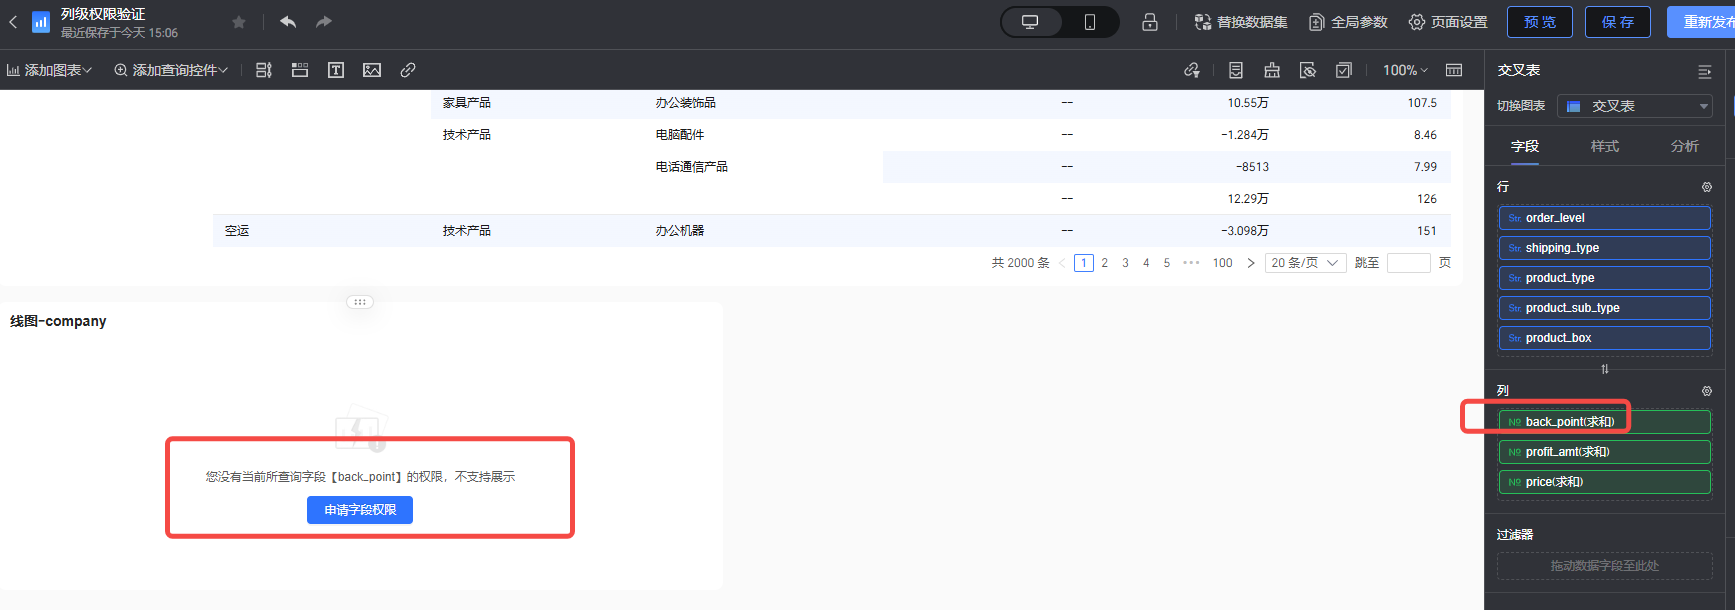
Task: Switch to mobile layout view
Action: click(x=1090, y=22)
